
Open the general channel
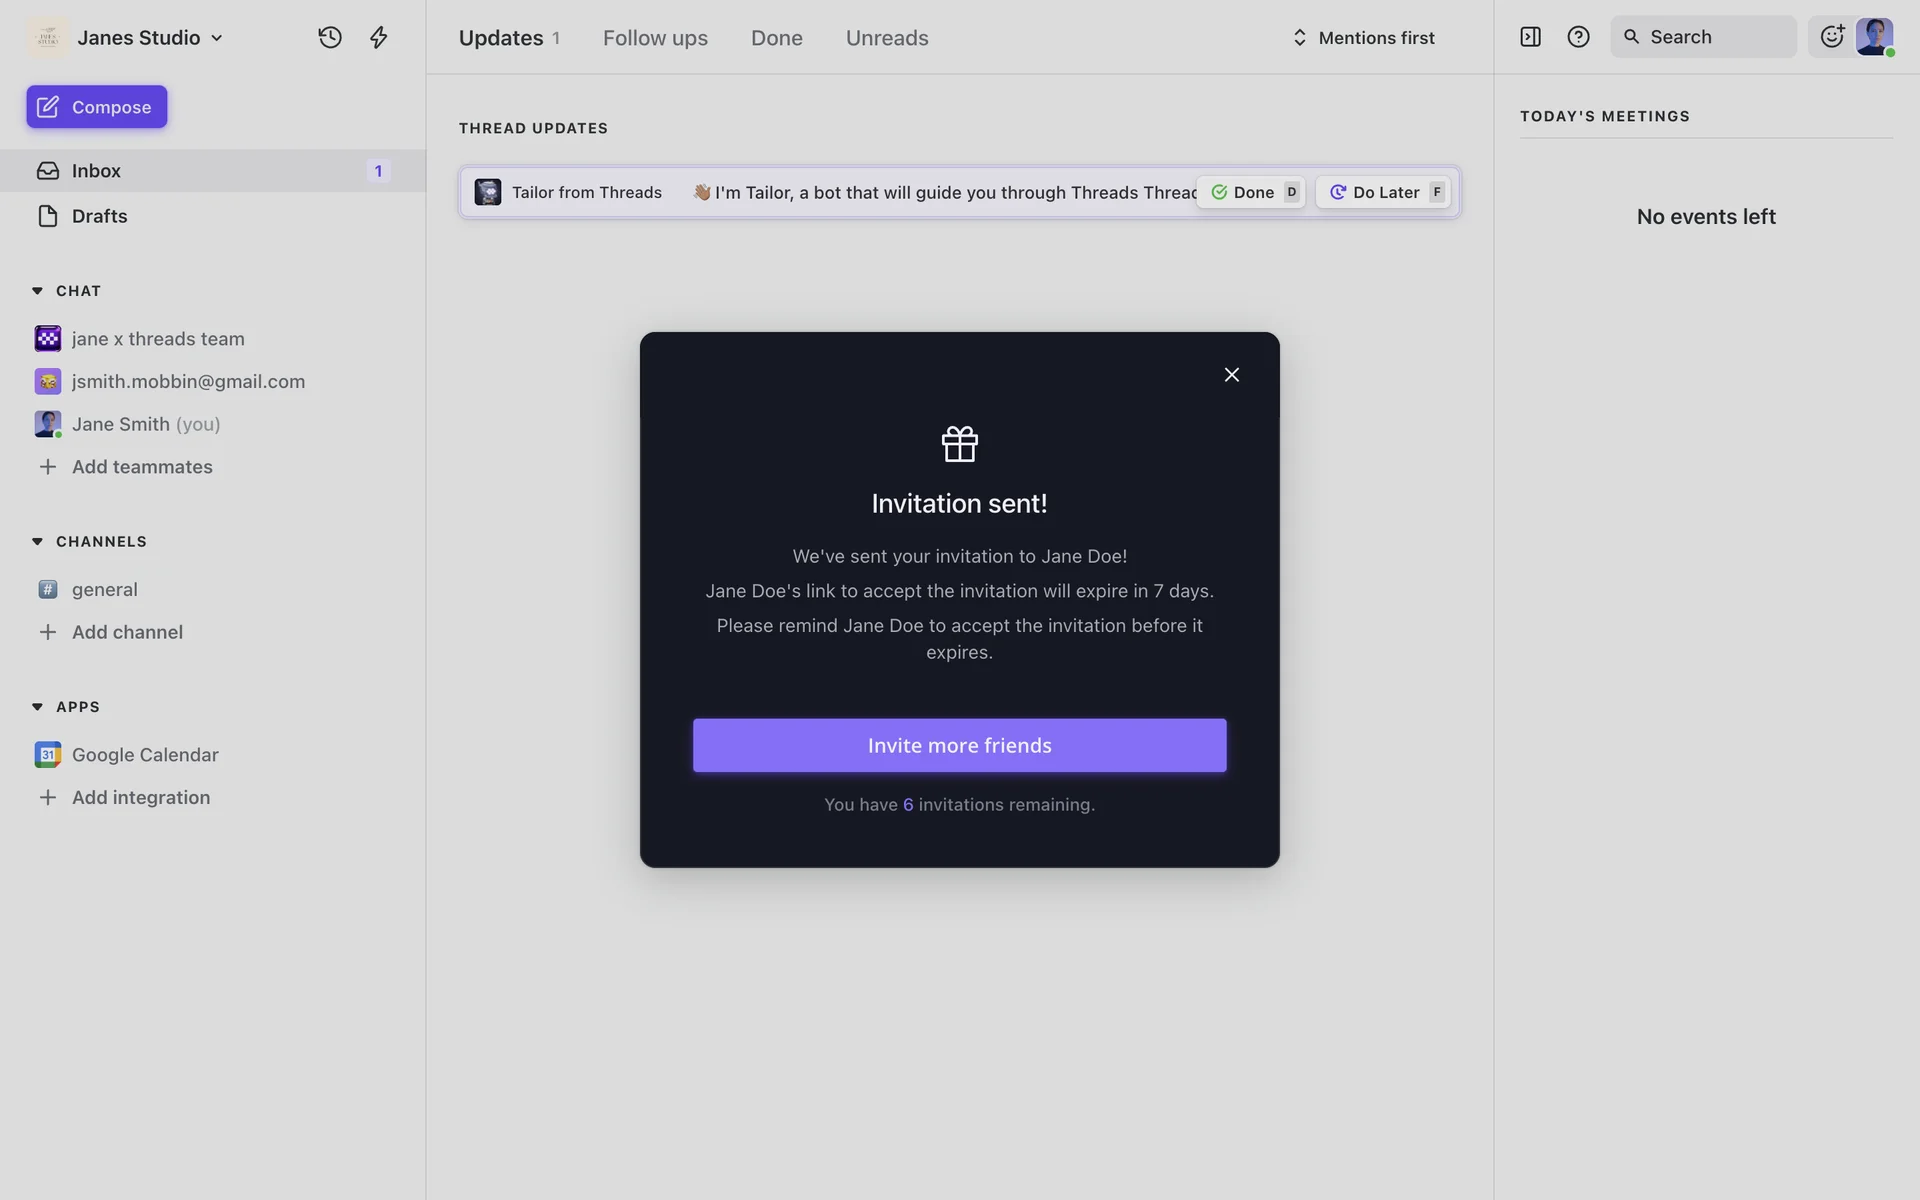tap(104, 590)
